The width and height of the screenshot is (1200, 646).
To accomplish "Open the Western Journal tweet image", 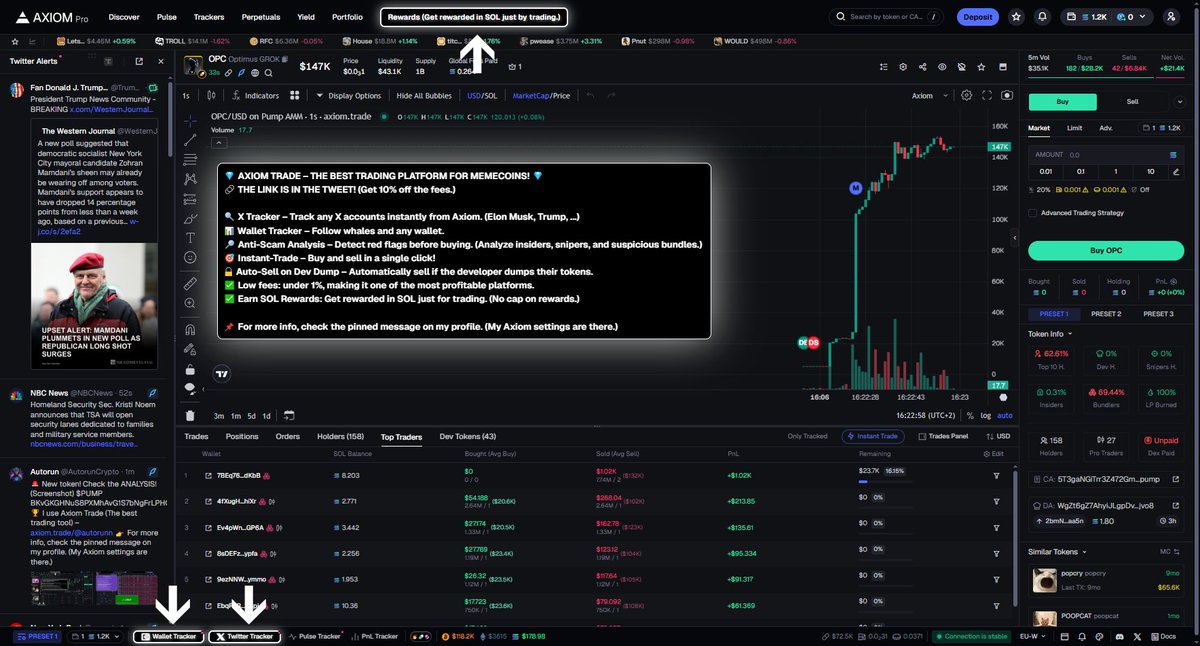I will pyautogui.click(x=94, y=308).
